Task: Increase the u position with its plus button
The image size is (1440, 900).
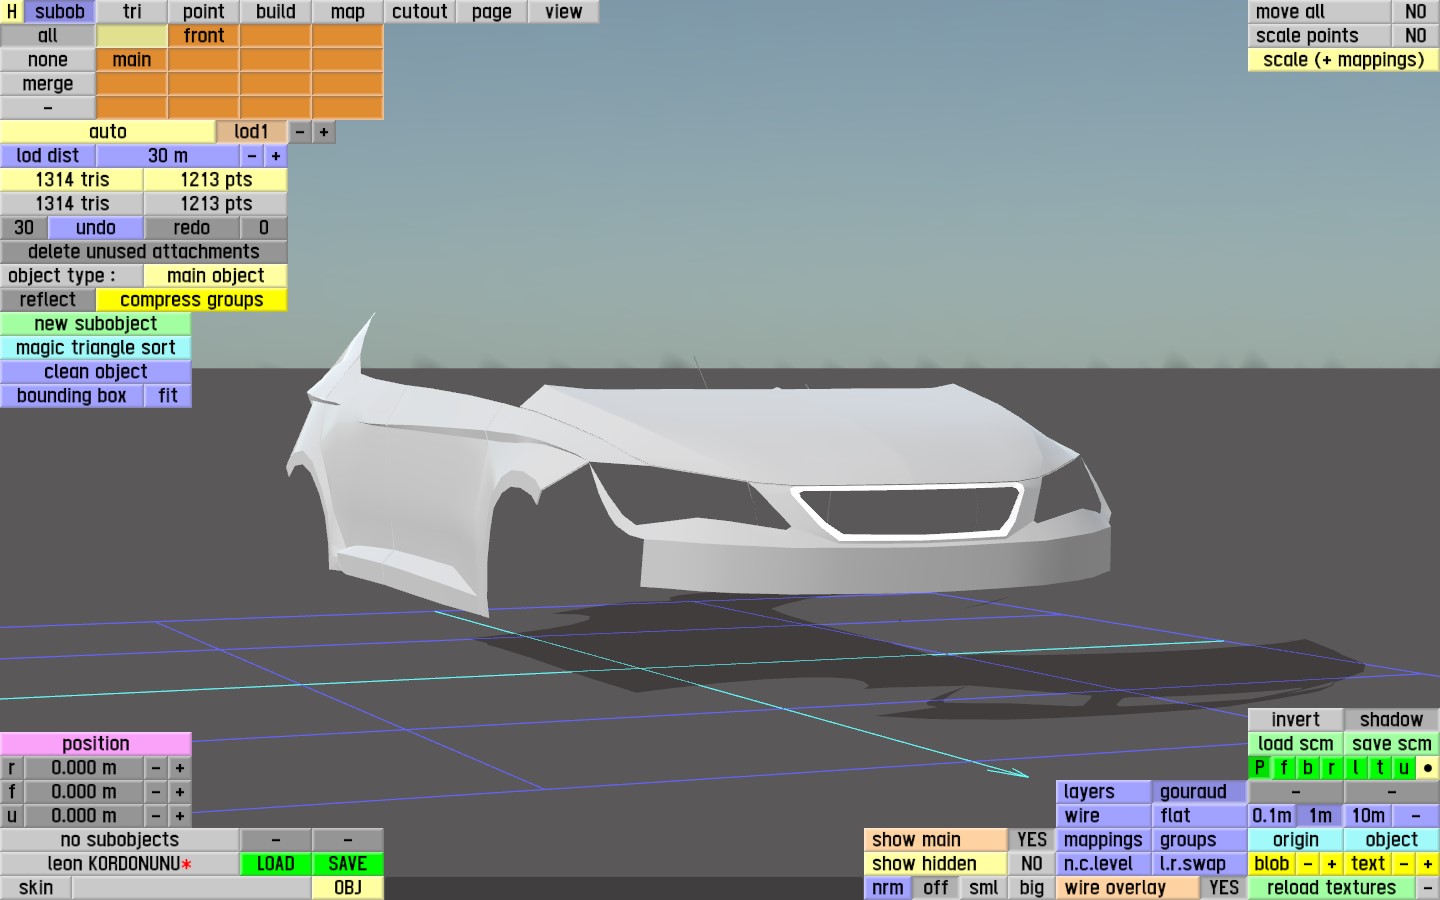Action: tap(180, 816)
